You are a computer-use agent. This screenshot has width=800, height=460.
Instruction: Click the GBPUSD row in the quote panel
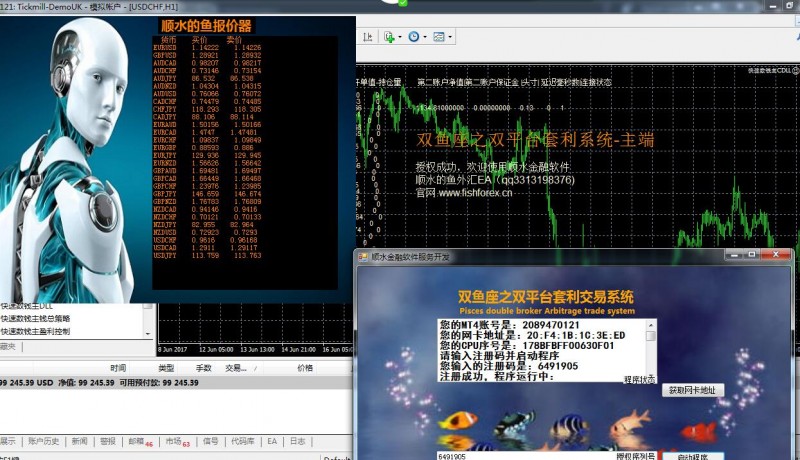point(207,55)
